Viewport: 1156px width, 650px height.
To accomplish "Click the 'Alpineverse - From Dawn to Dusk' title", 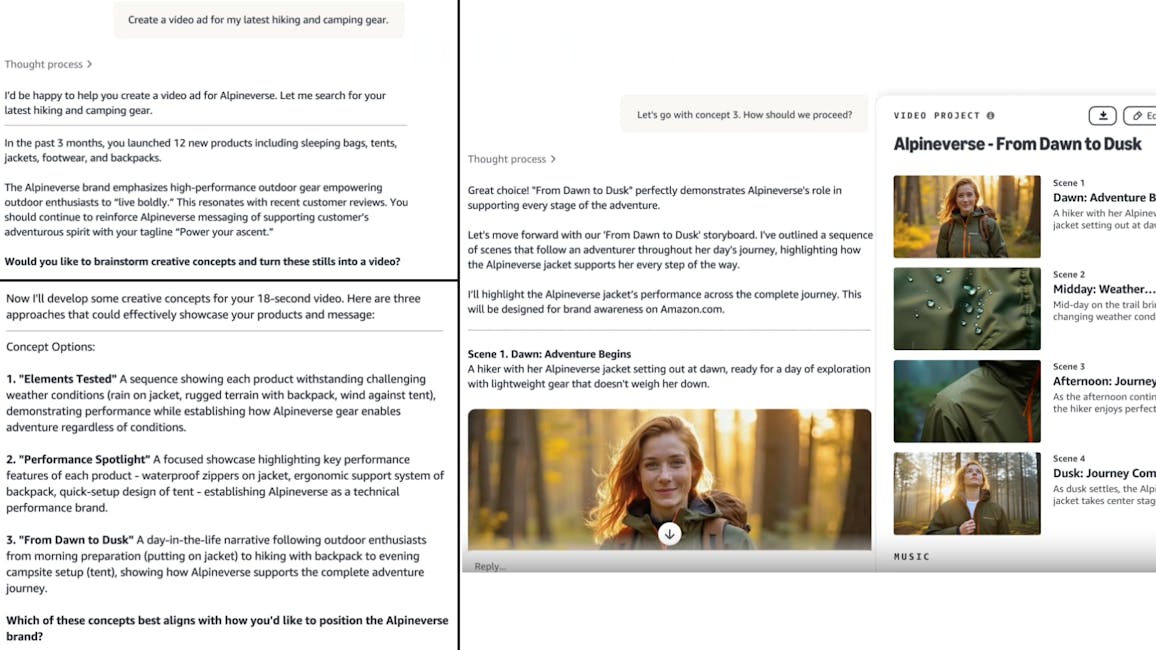I will [1017, 144].
